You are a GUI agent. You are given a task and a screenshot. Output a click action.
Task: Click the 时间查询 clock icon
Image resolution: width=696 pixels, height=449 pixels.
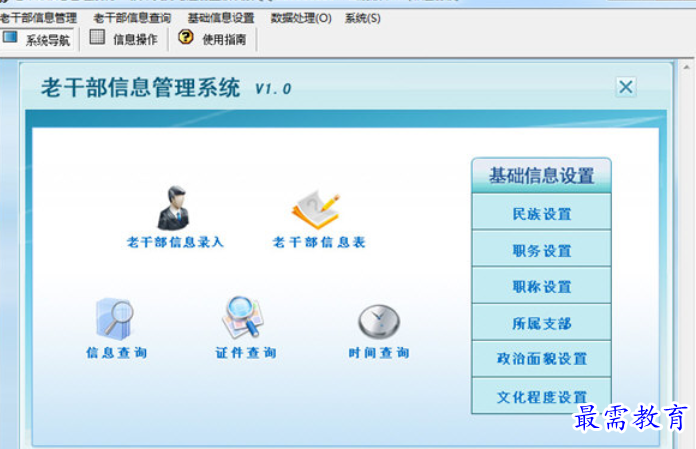pos(379,321)
